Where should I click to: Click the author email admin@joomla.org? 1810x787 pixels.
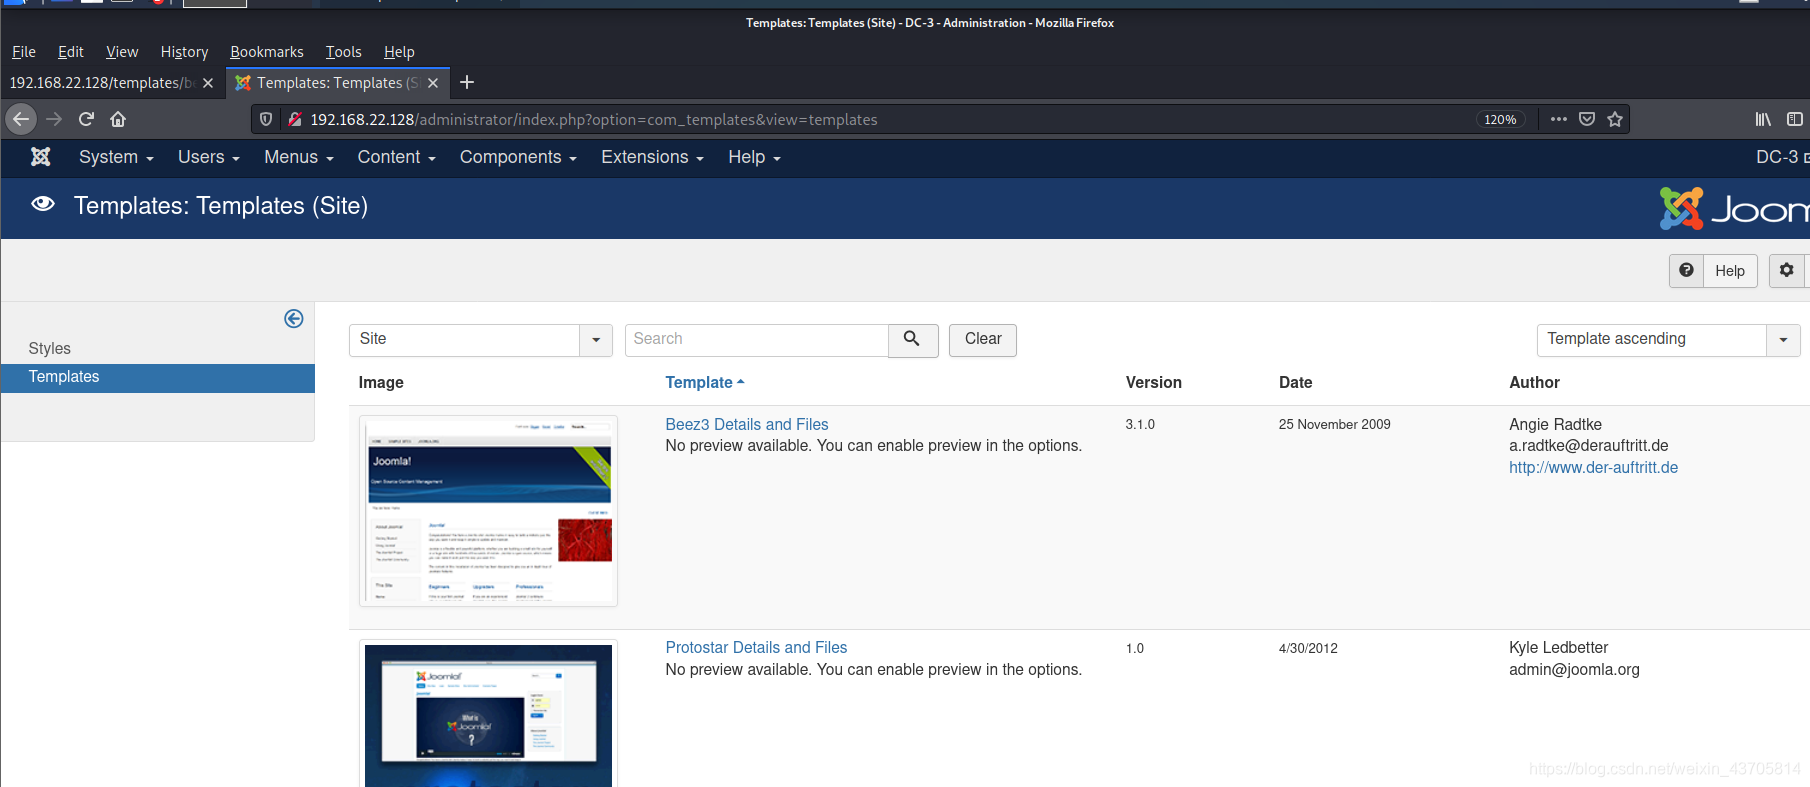pyautogui.click(x=1574, y=670)
